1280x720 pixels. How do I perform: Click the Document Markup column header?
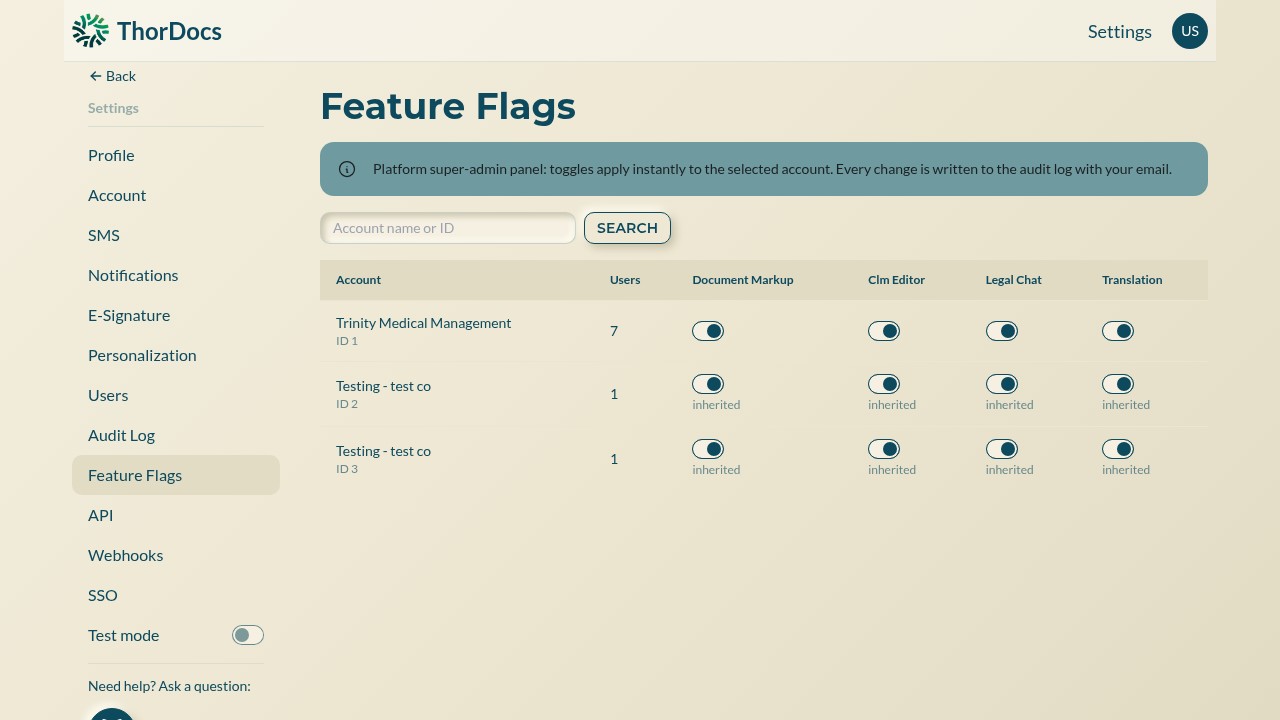[x=742, y=280]
